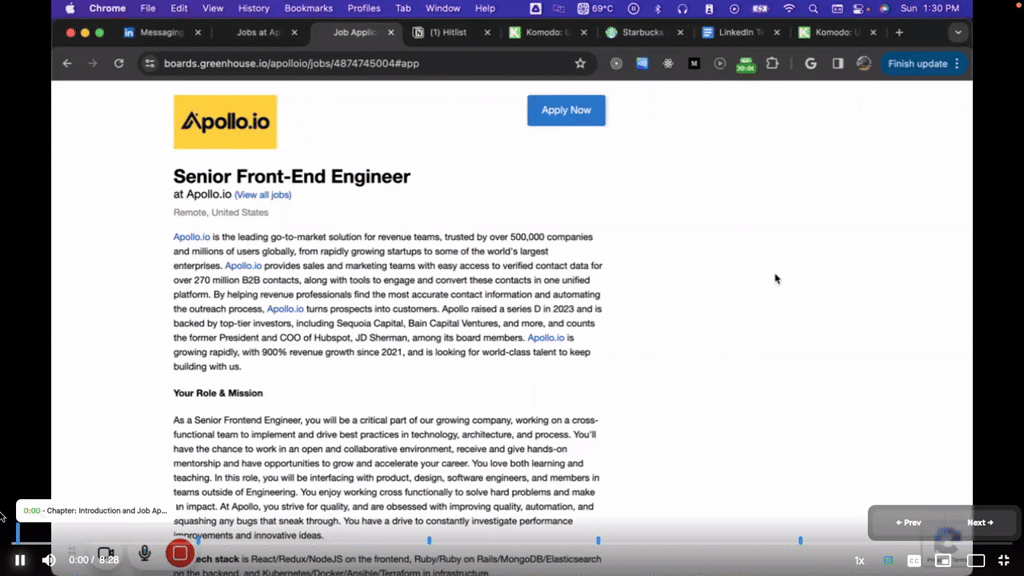Open the View all jobs link
1024x576 pixels.
pos(262,195)
